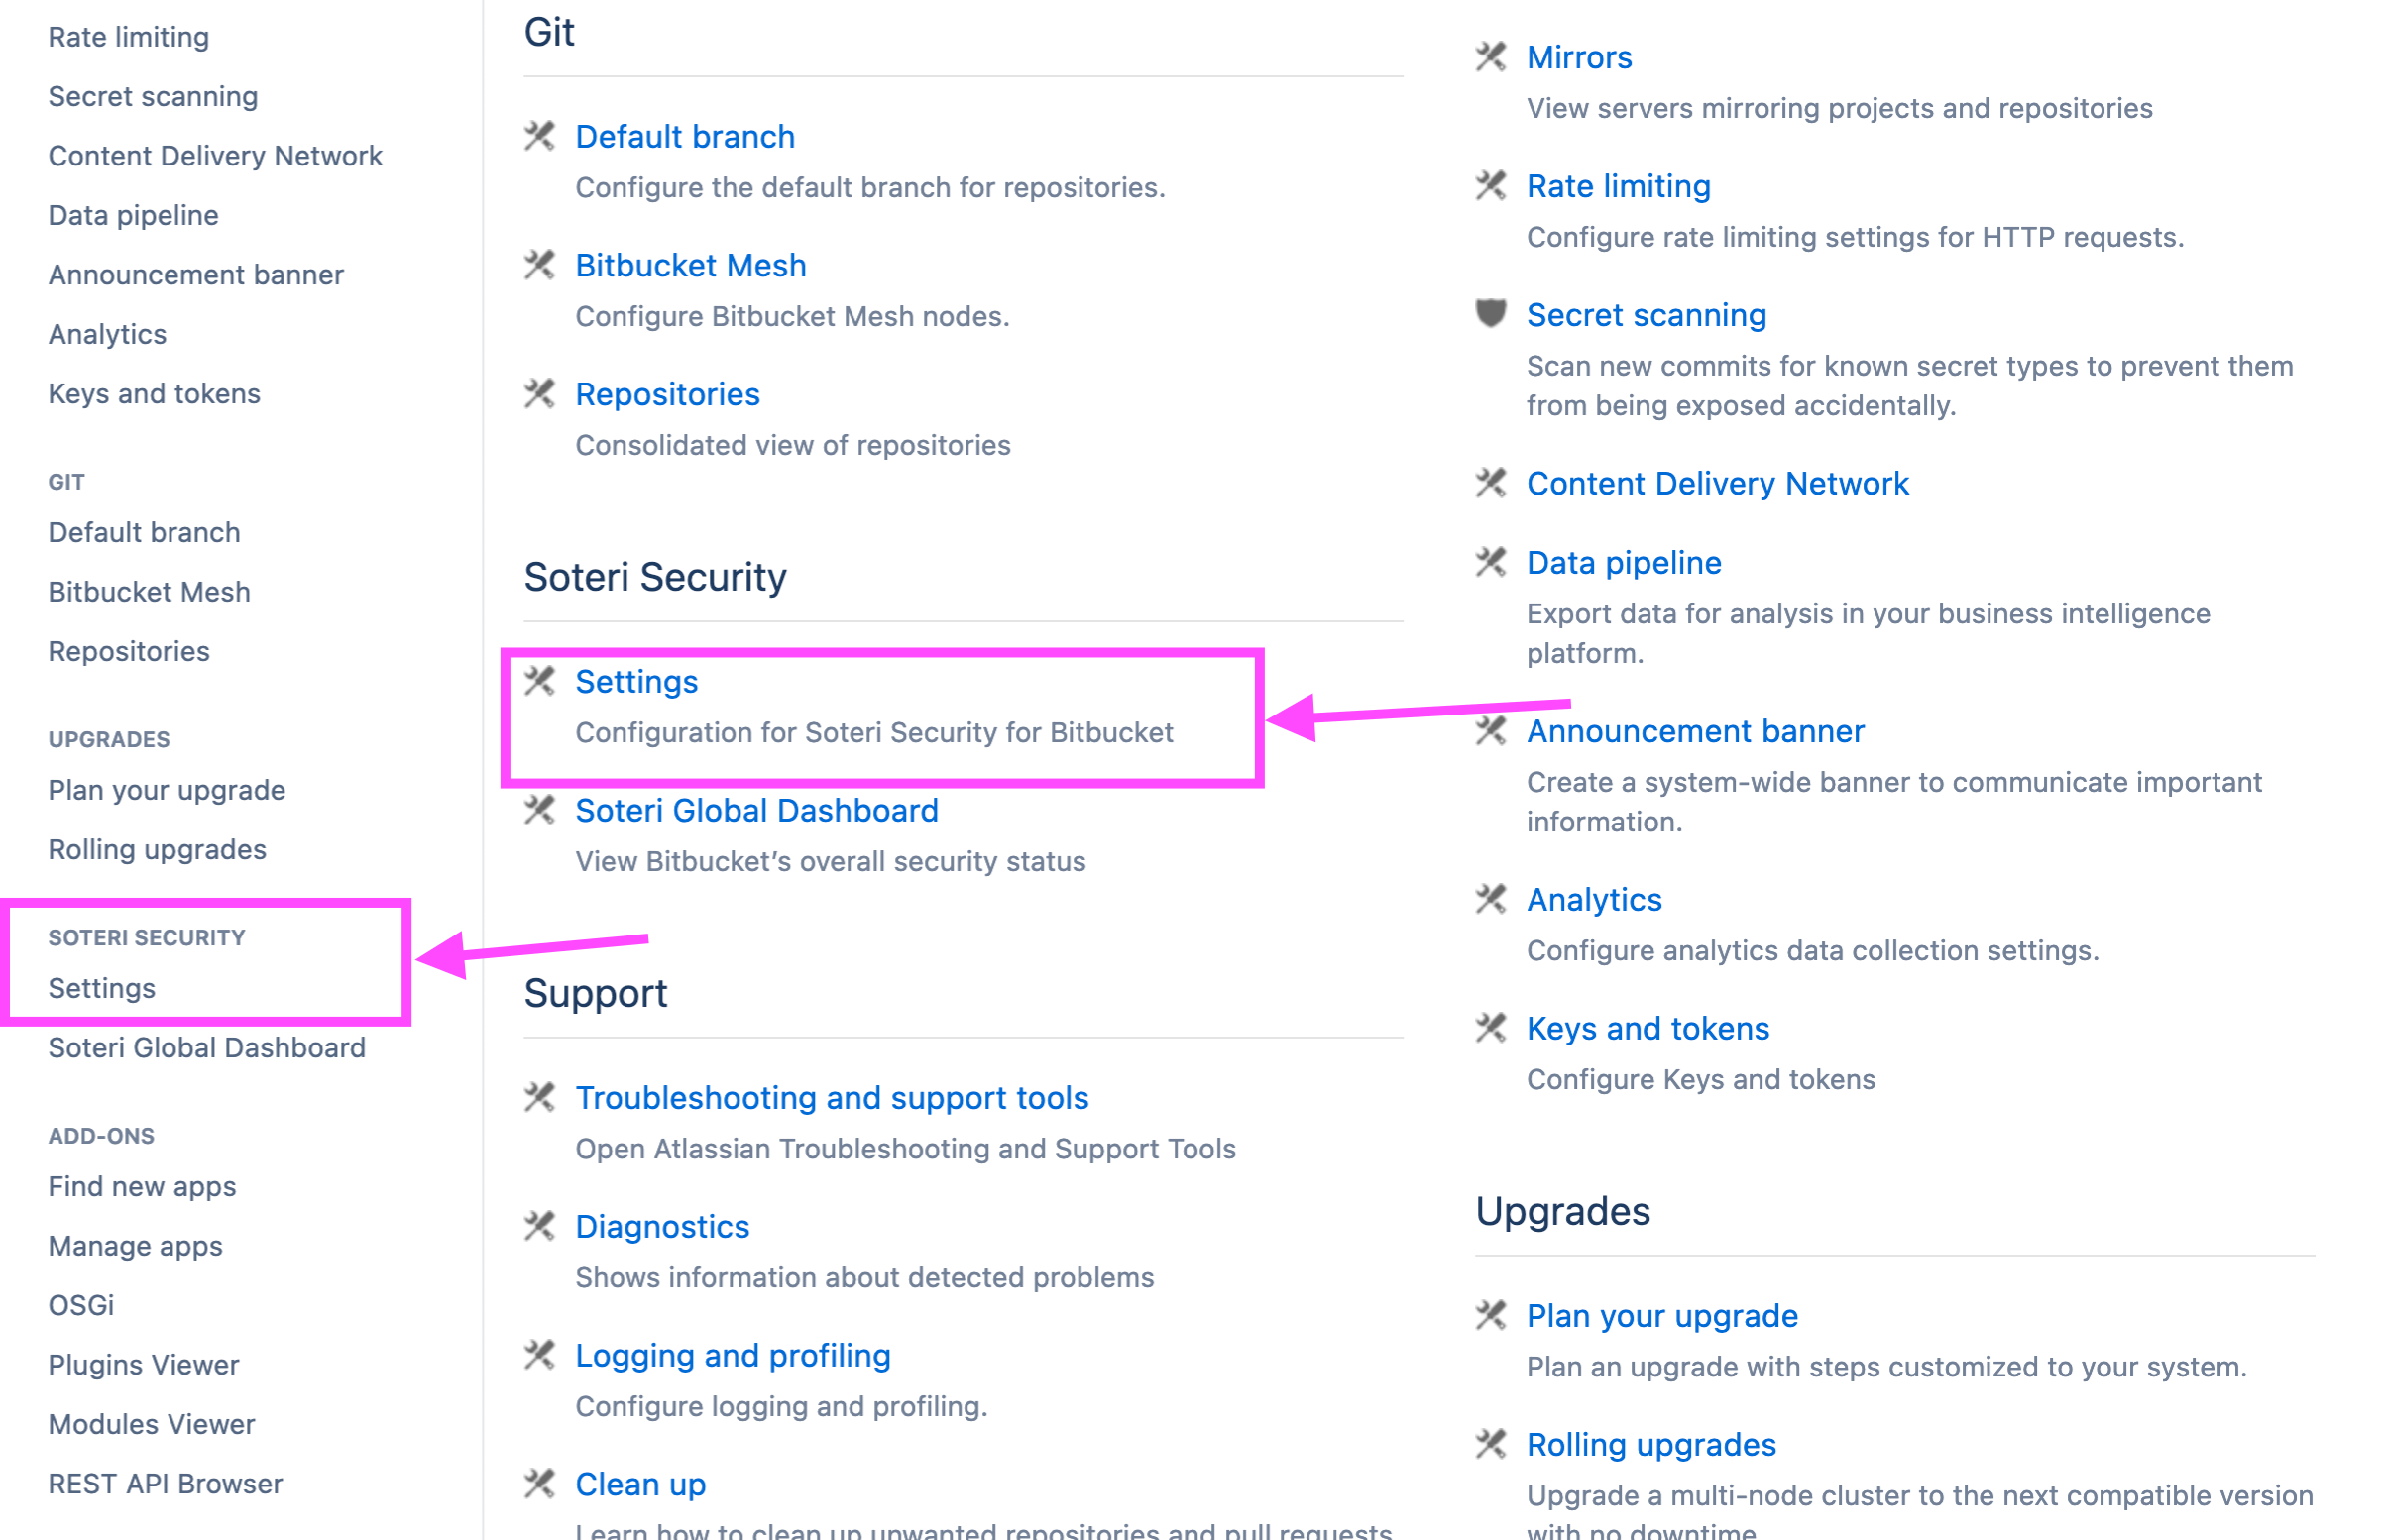The image size is (2387, 1540).
Task: Click the tools icon next to Mirrors
Action: click(x=1490, y=56)
